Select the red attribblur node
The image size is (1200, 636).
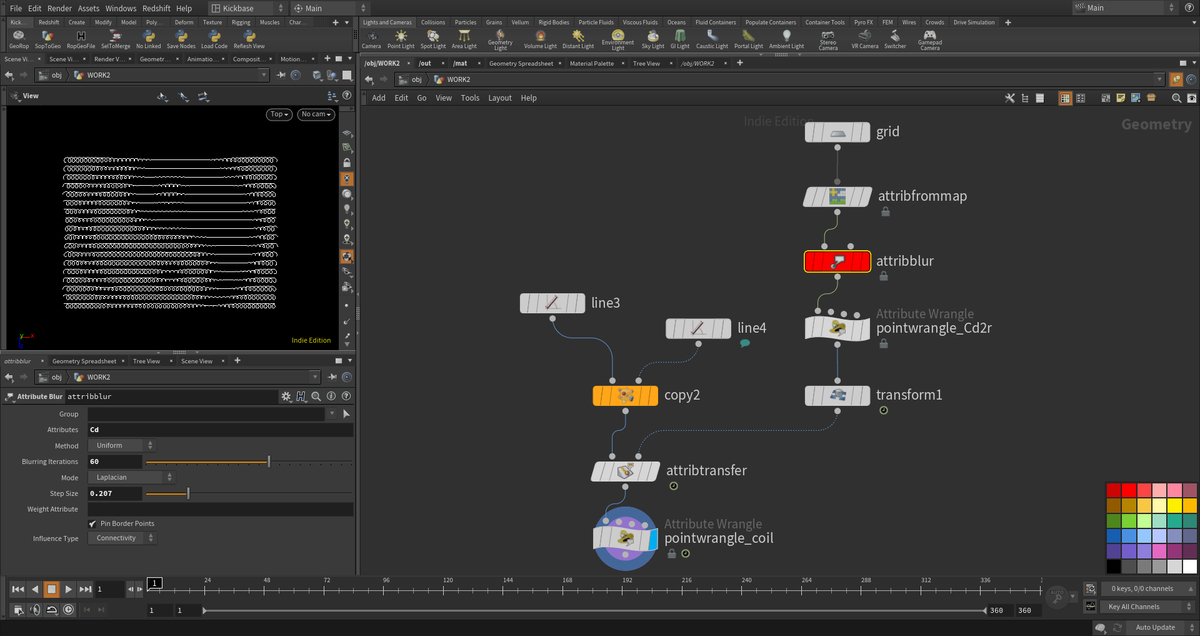[x=837, y=261]
